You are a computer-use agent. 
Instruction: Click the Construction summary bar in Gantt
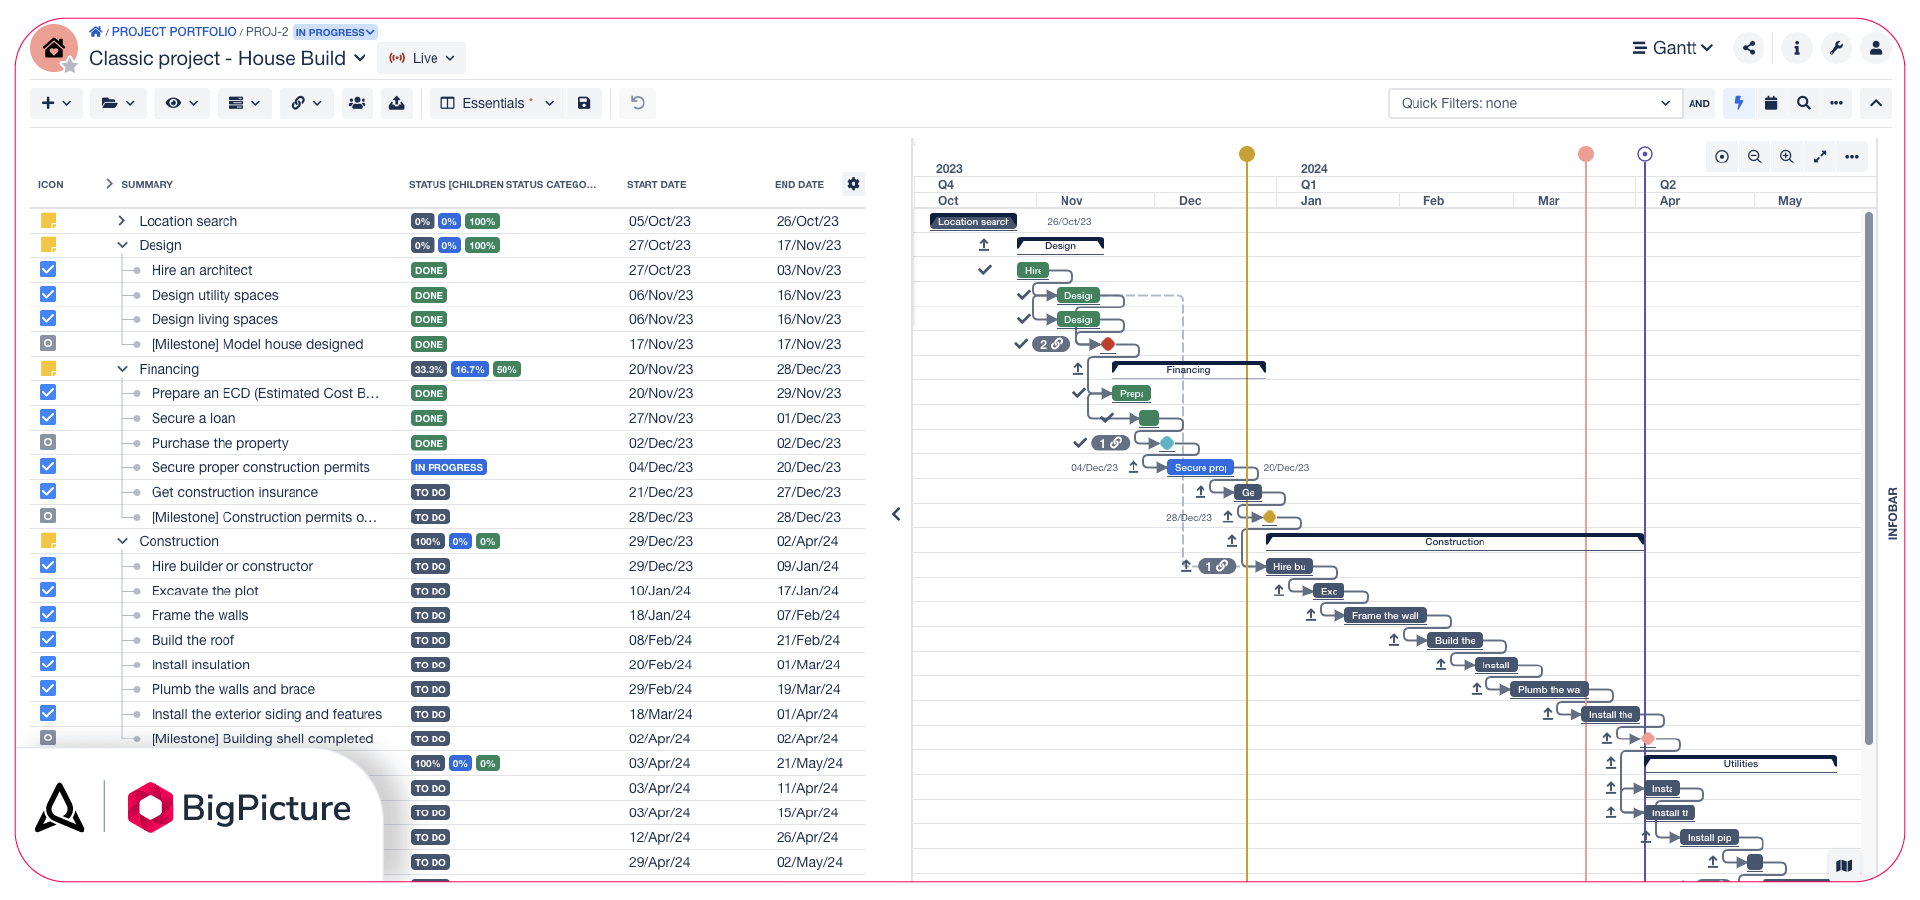pos(1454,540)
